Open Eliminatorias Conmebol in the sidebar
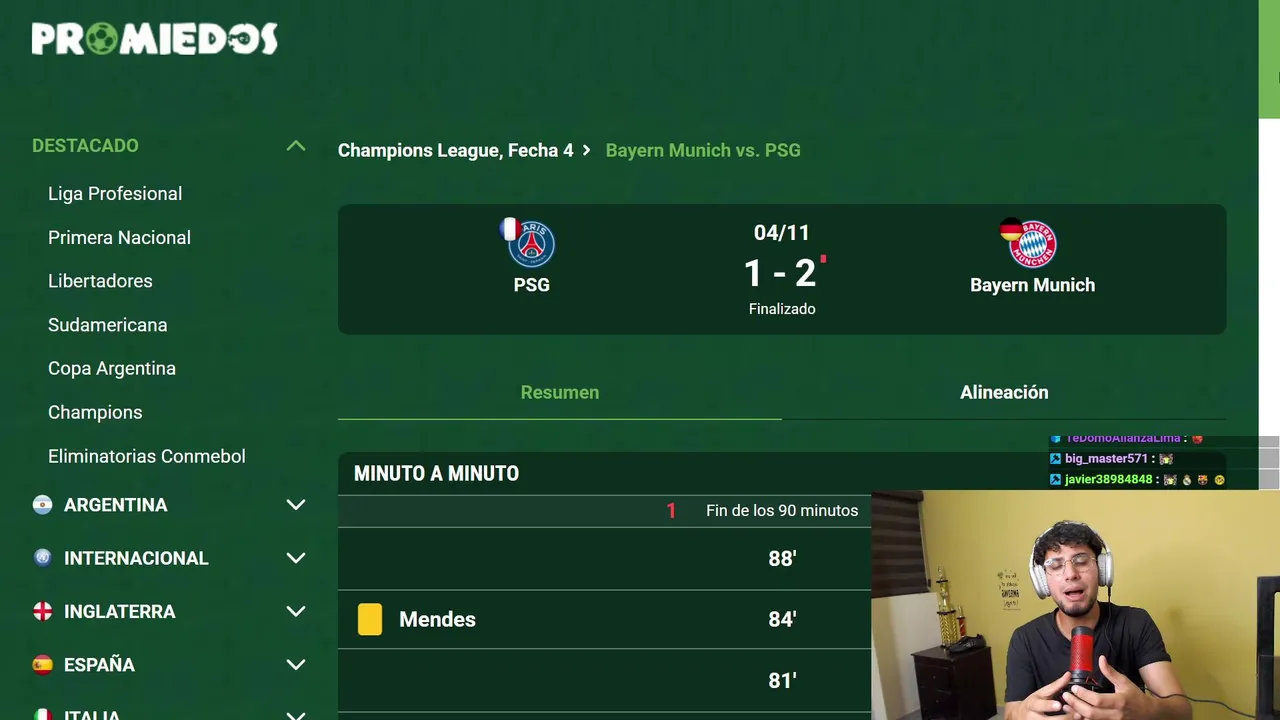 147,456
